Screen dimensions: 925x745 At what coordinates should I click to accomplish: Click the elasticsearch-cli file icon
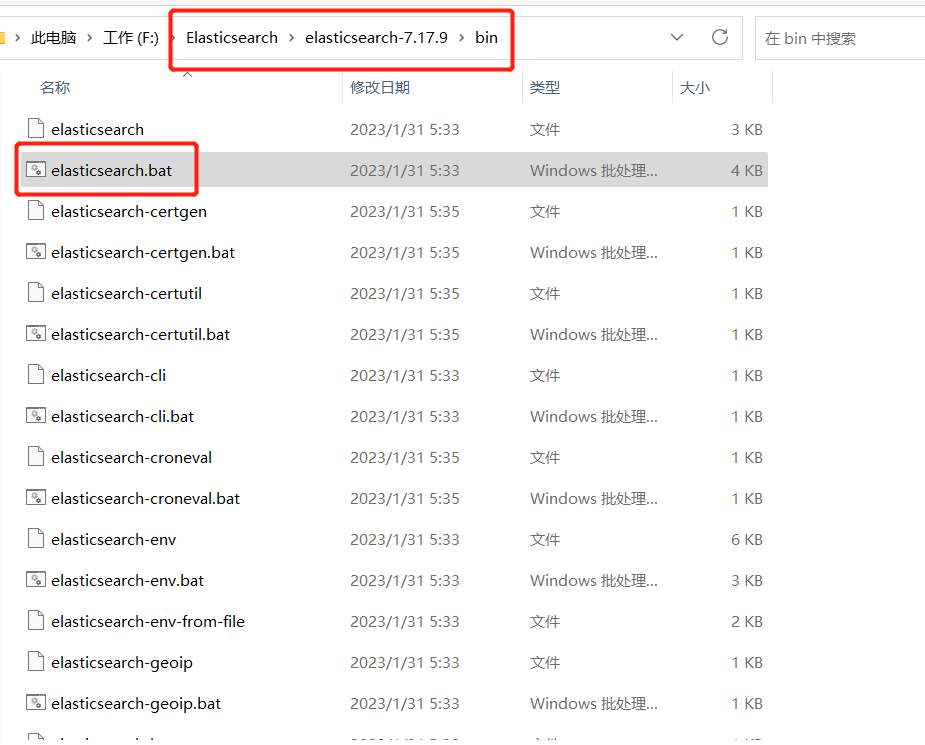tap(36, 375)
